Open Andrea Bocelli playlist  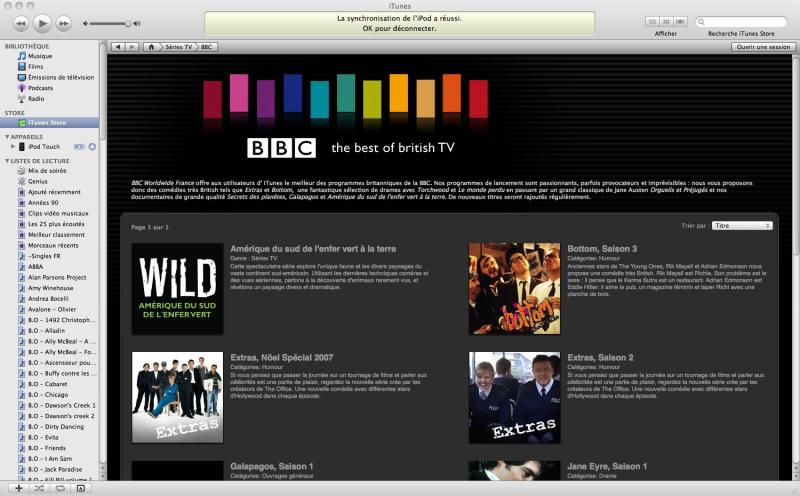pos(48,299)
